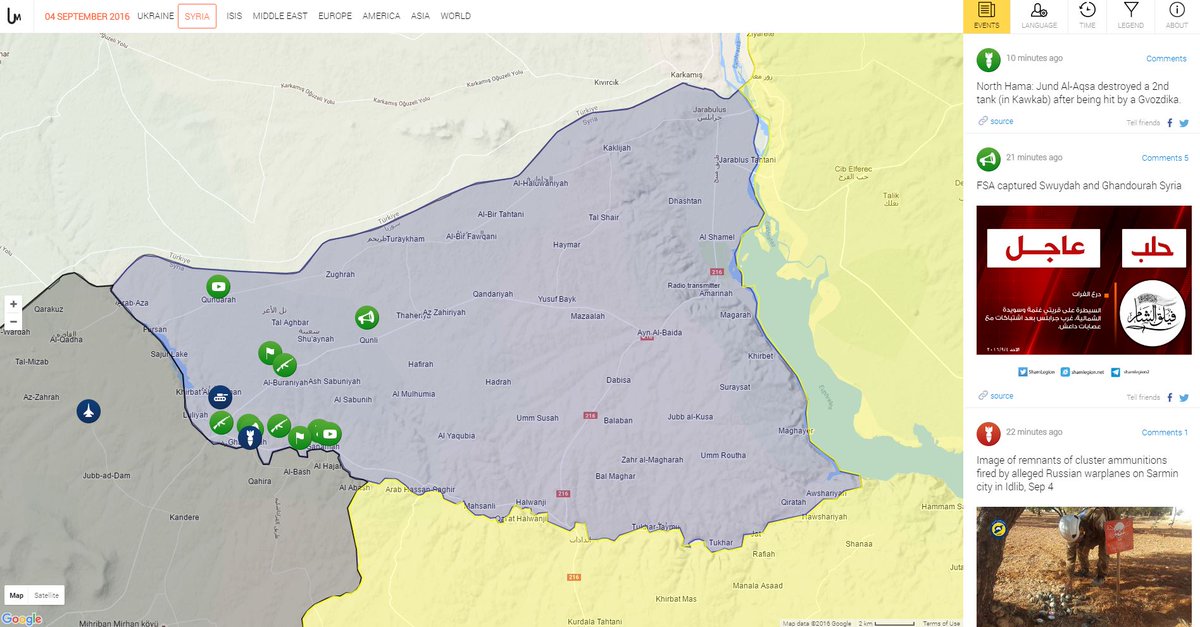Viewport: 1200px width, 627px height.
Task: Open the cluster ammunition remnants photo
Action: tap(1084, 566)
